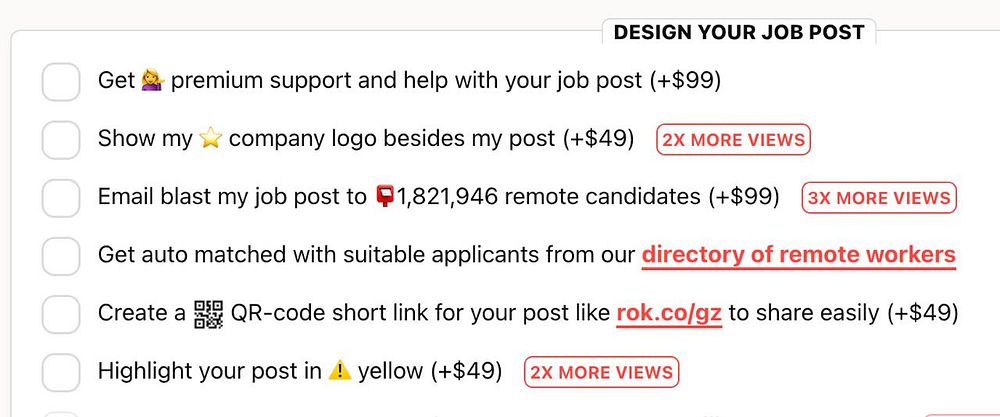Click 2X MORE VIEWS badge beside yellow highlight
The height and width of the screenshot is (417, 1000).
[601, 372]
